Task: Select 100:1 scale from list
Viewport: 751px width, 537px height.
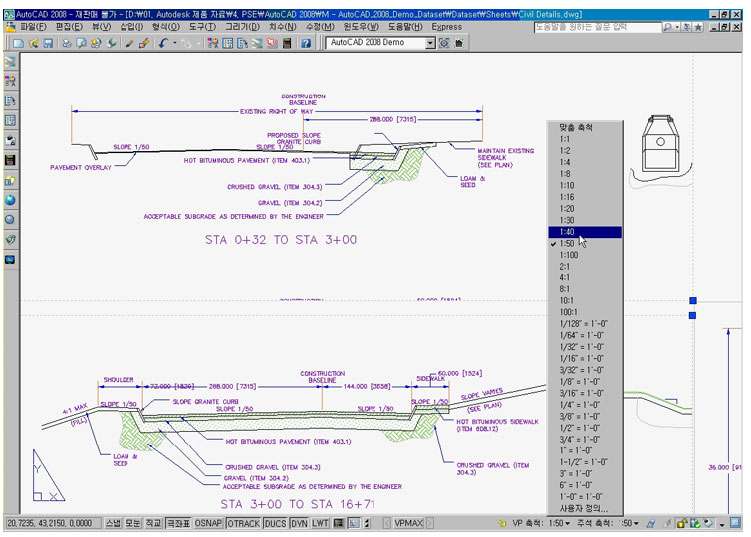Action: tap(585, 312)
